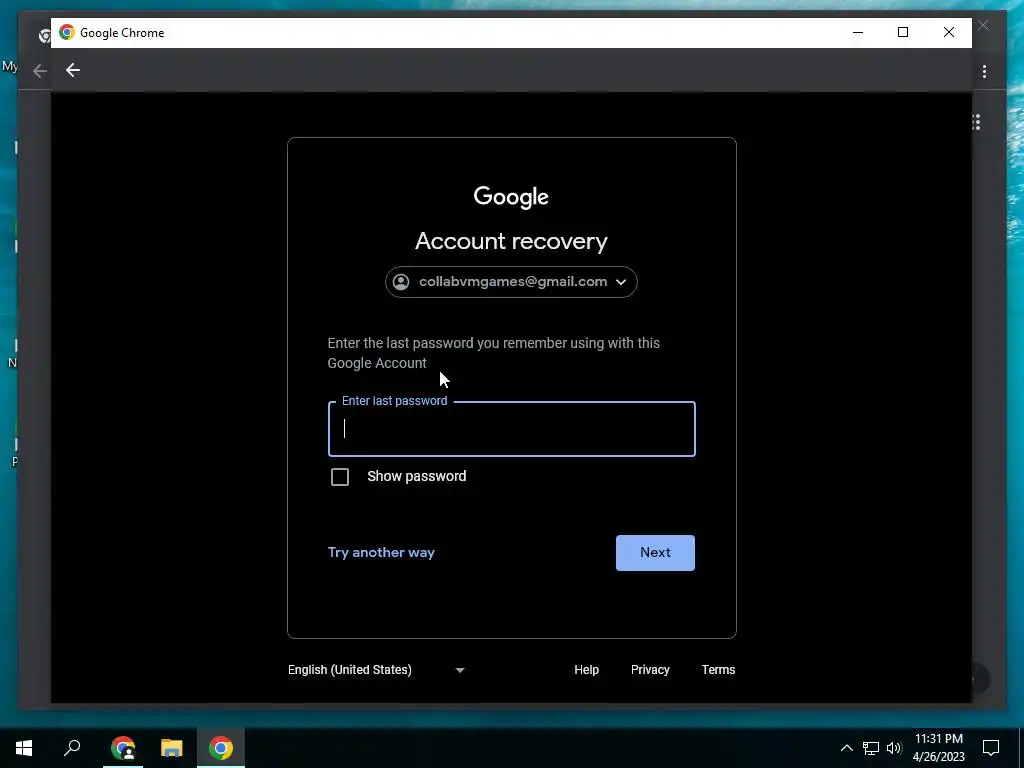Open the English (United States) language dropdown
Screen dimensions: 1024x768
point(376,669)
